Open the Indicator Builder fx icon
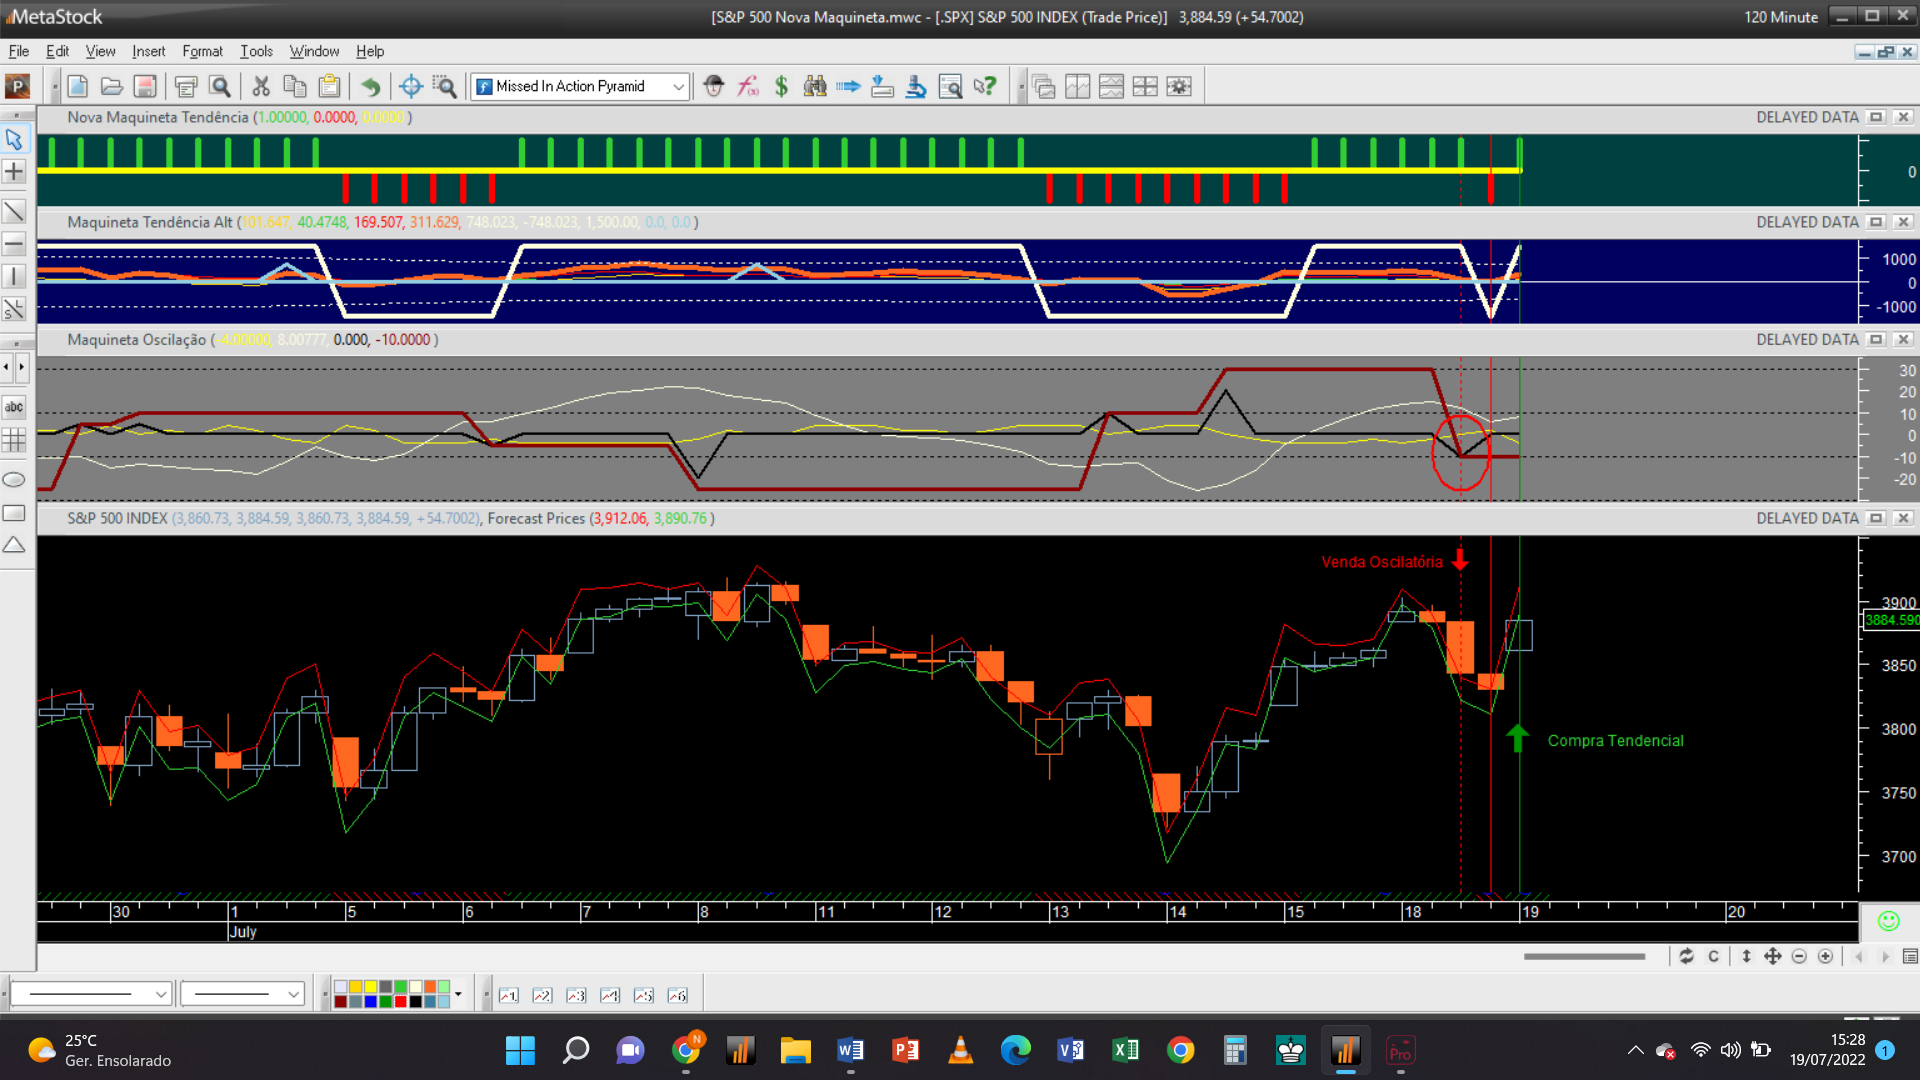 click(748, 87)
